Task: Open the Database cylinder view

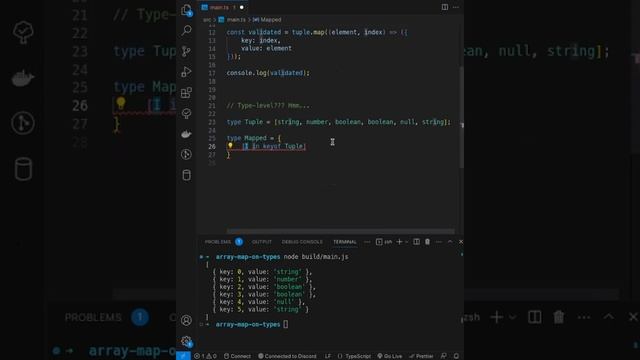Action: [187, 175]
